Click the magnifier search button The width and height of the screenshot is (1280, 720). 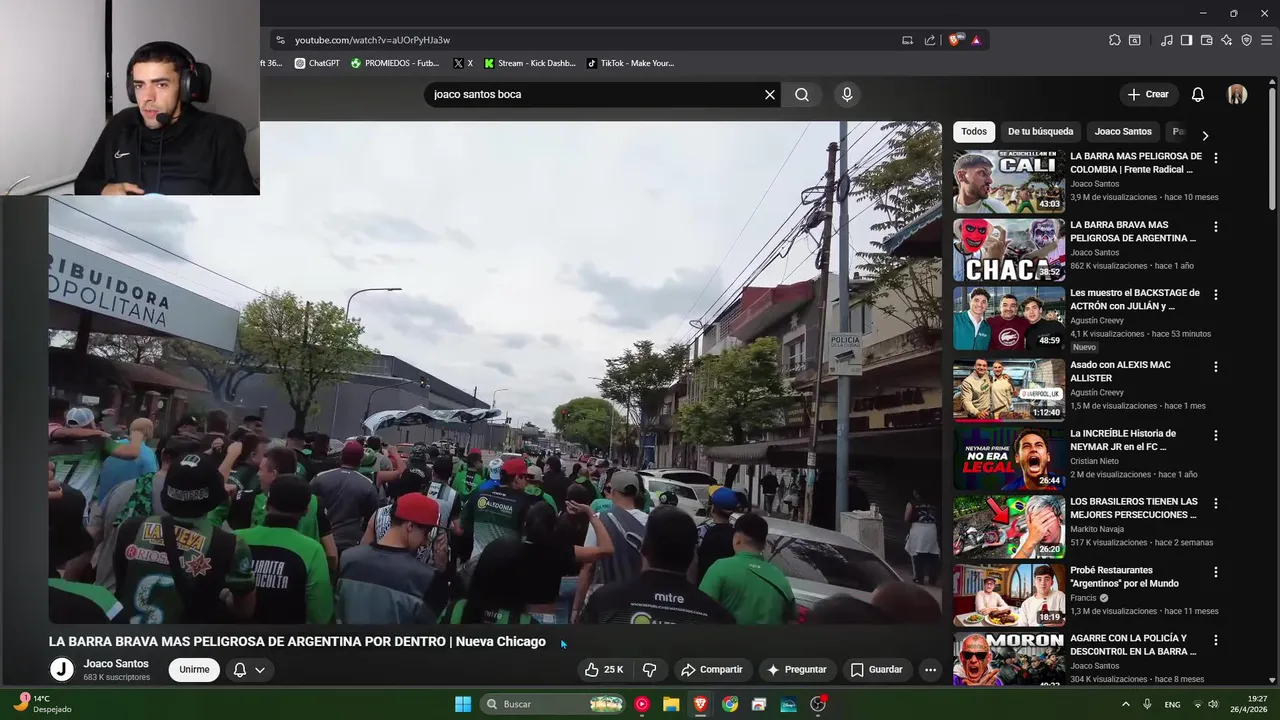[802, 95]
